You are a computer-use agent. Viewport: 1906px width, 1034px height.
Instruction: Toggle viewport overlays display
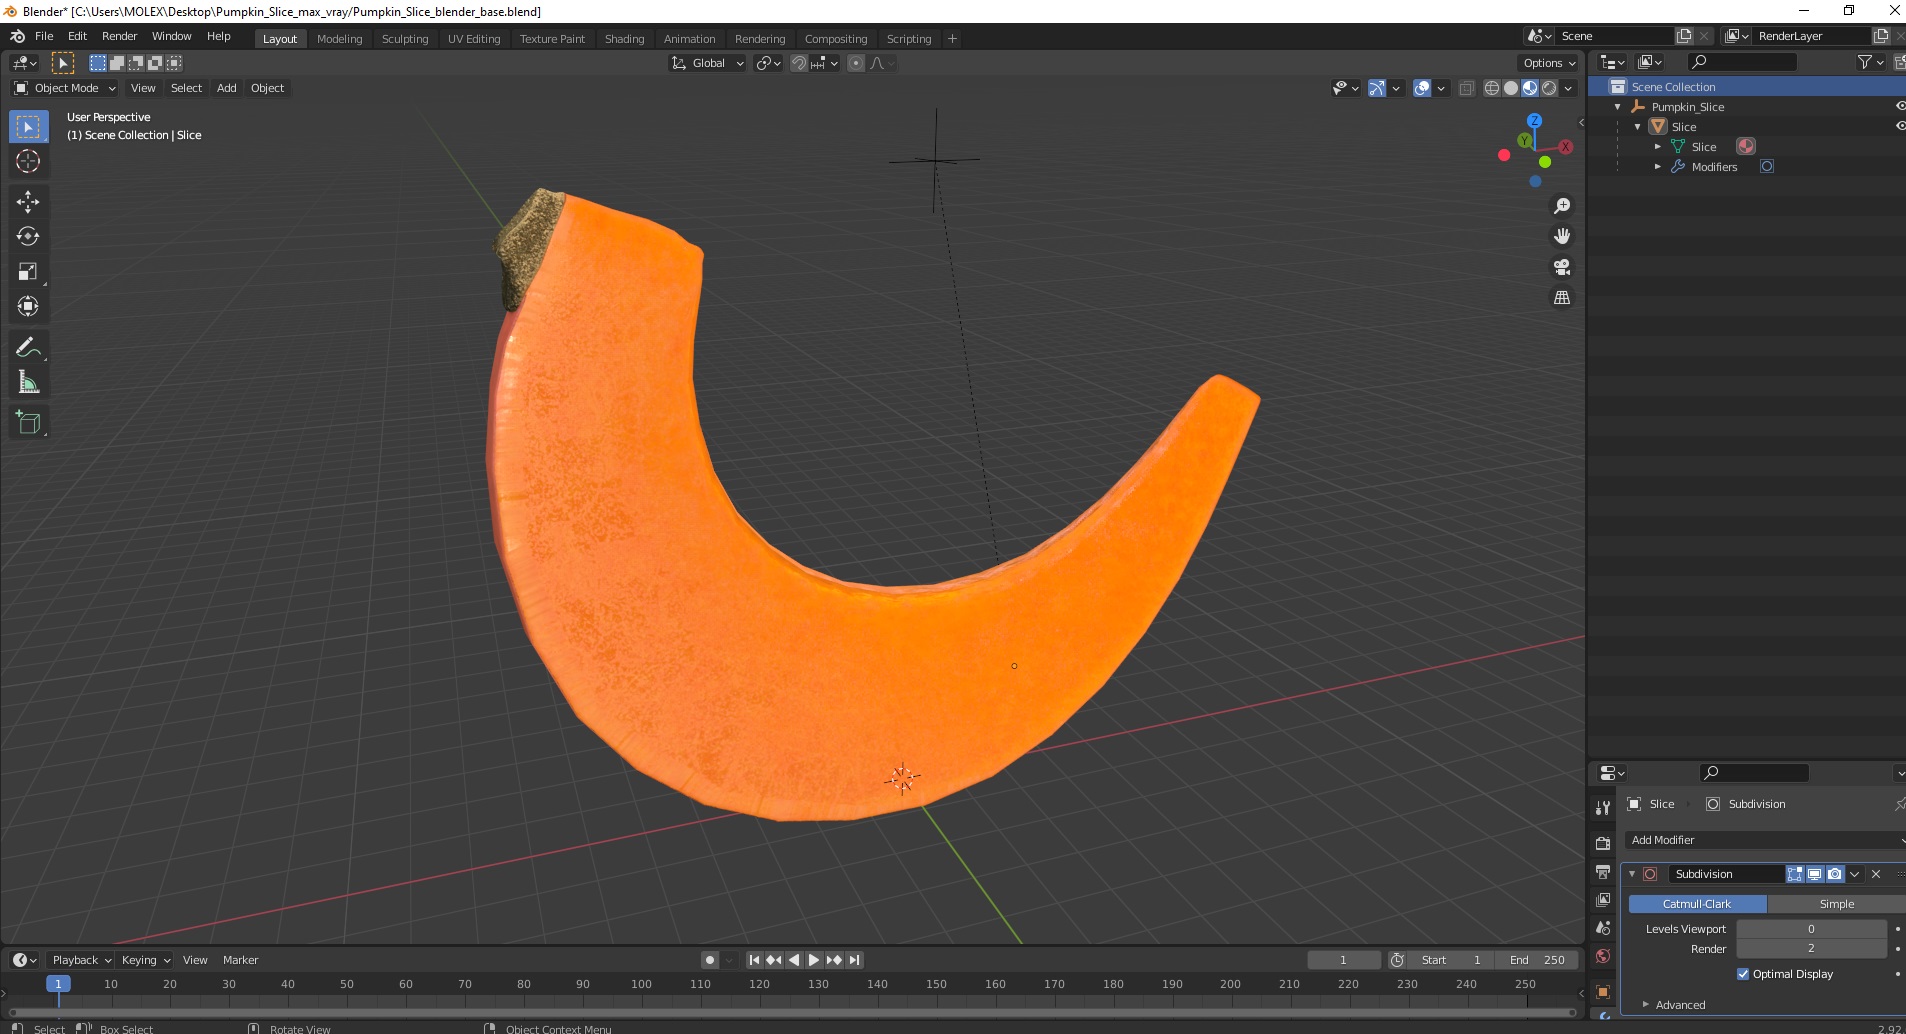click(x=1422, y=88)
